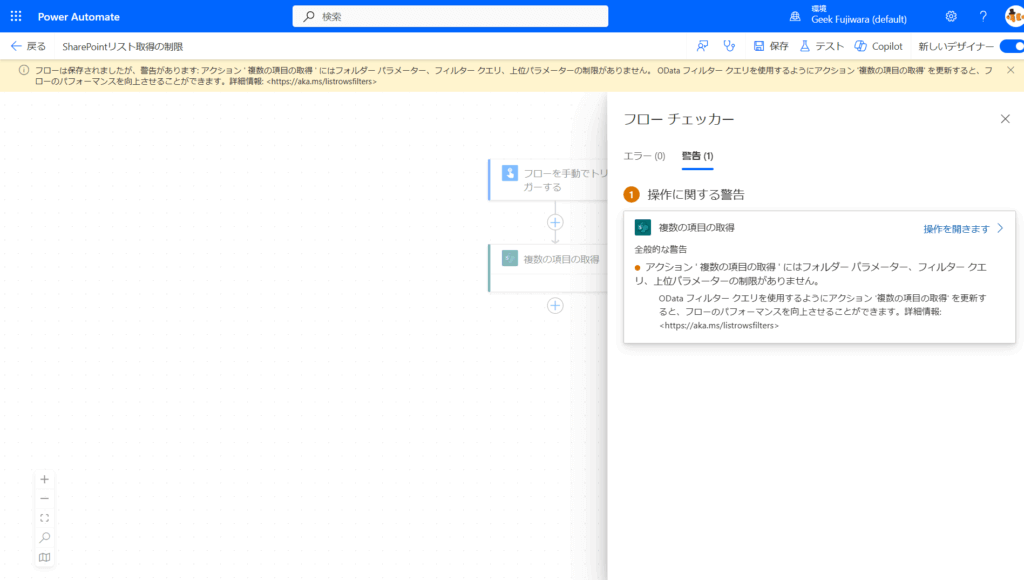Open the help question mark icon
Image resolution: width=1024 pixels, height=580 pixels.
click(x=983, y=16)
